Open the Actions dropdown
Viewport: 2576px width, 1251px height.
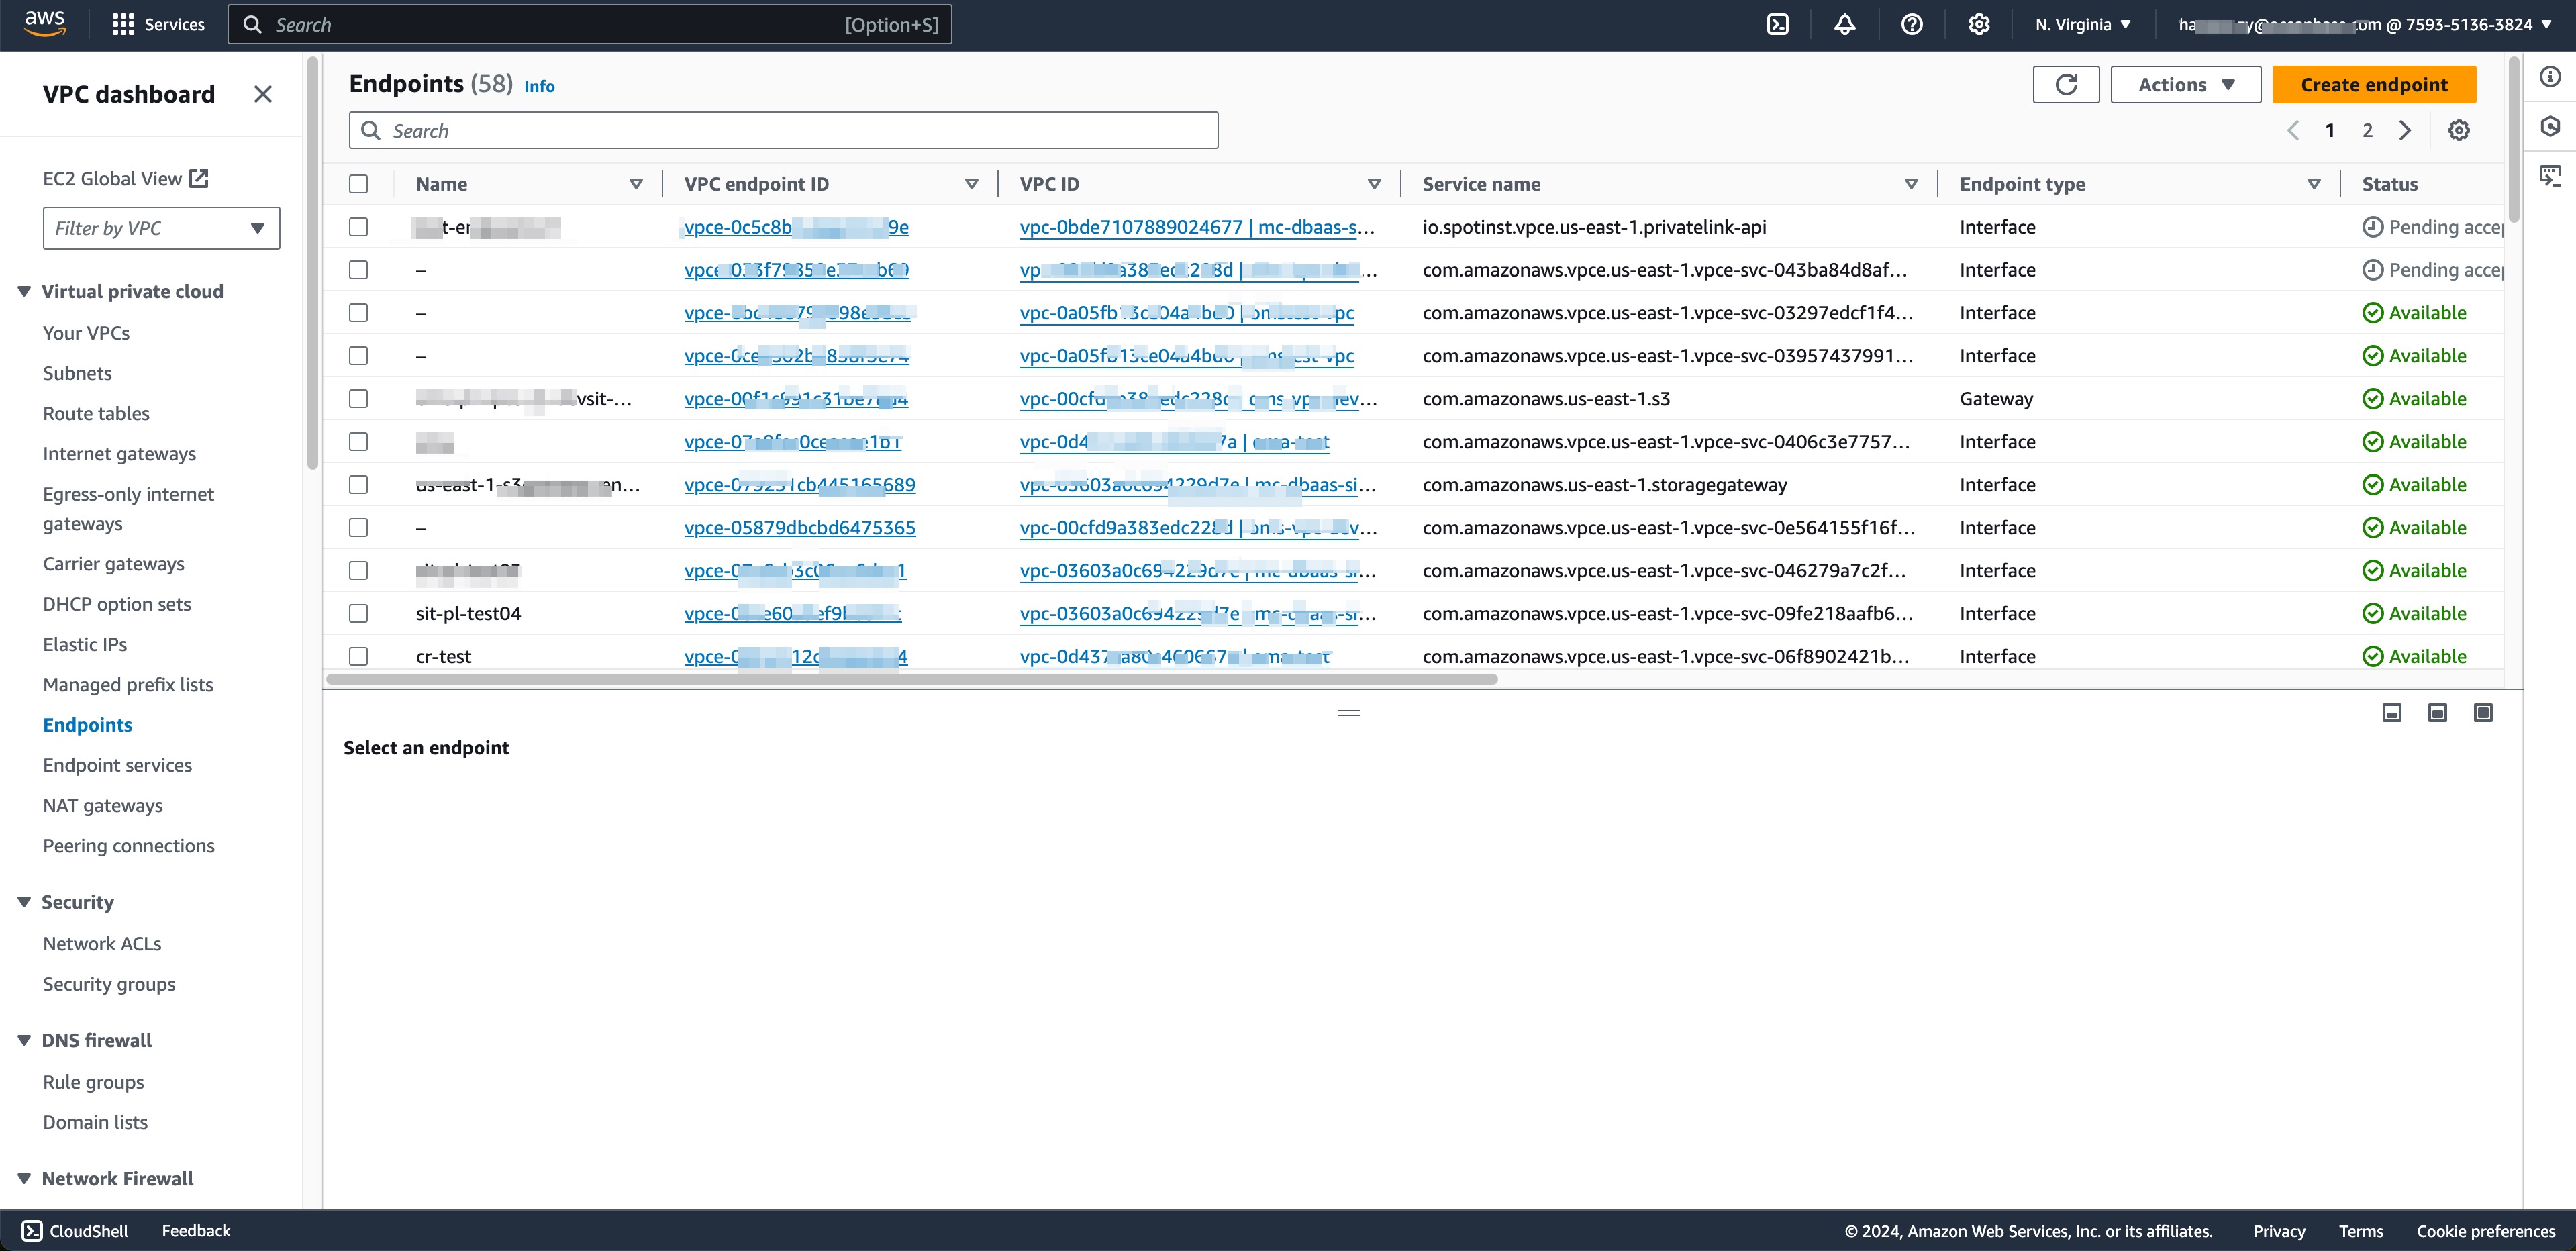pyautogui.click(x=2185, y=85)
